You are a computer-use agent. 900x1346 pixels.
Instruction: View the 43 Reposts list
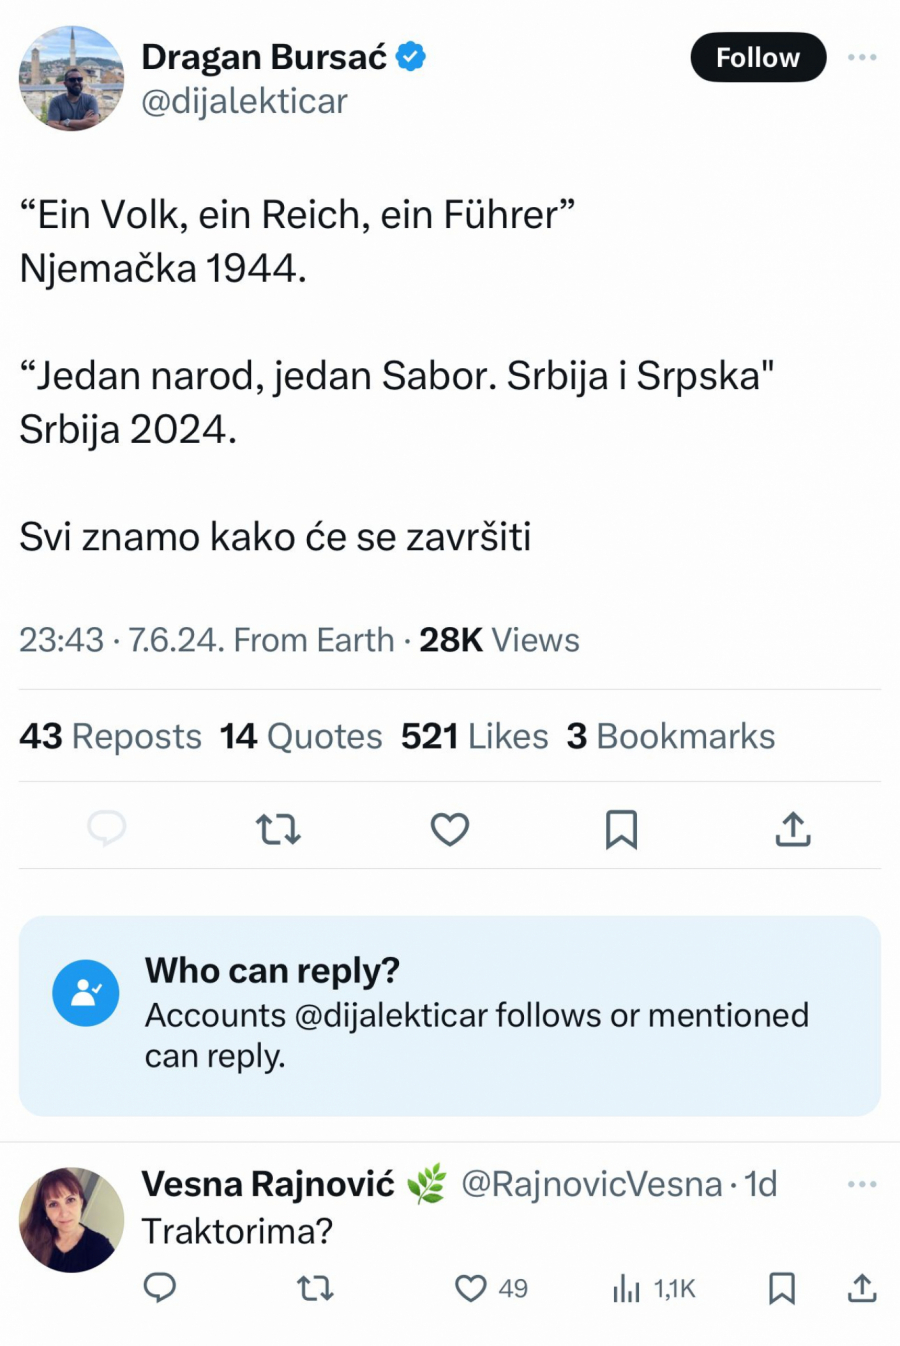110,736
